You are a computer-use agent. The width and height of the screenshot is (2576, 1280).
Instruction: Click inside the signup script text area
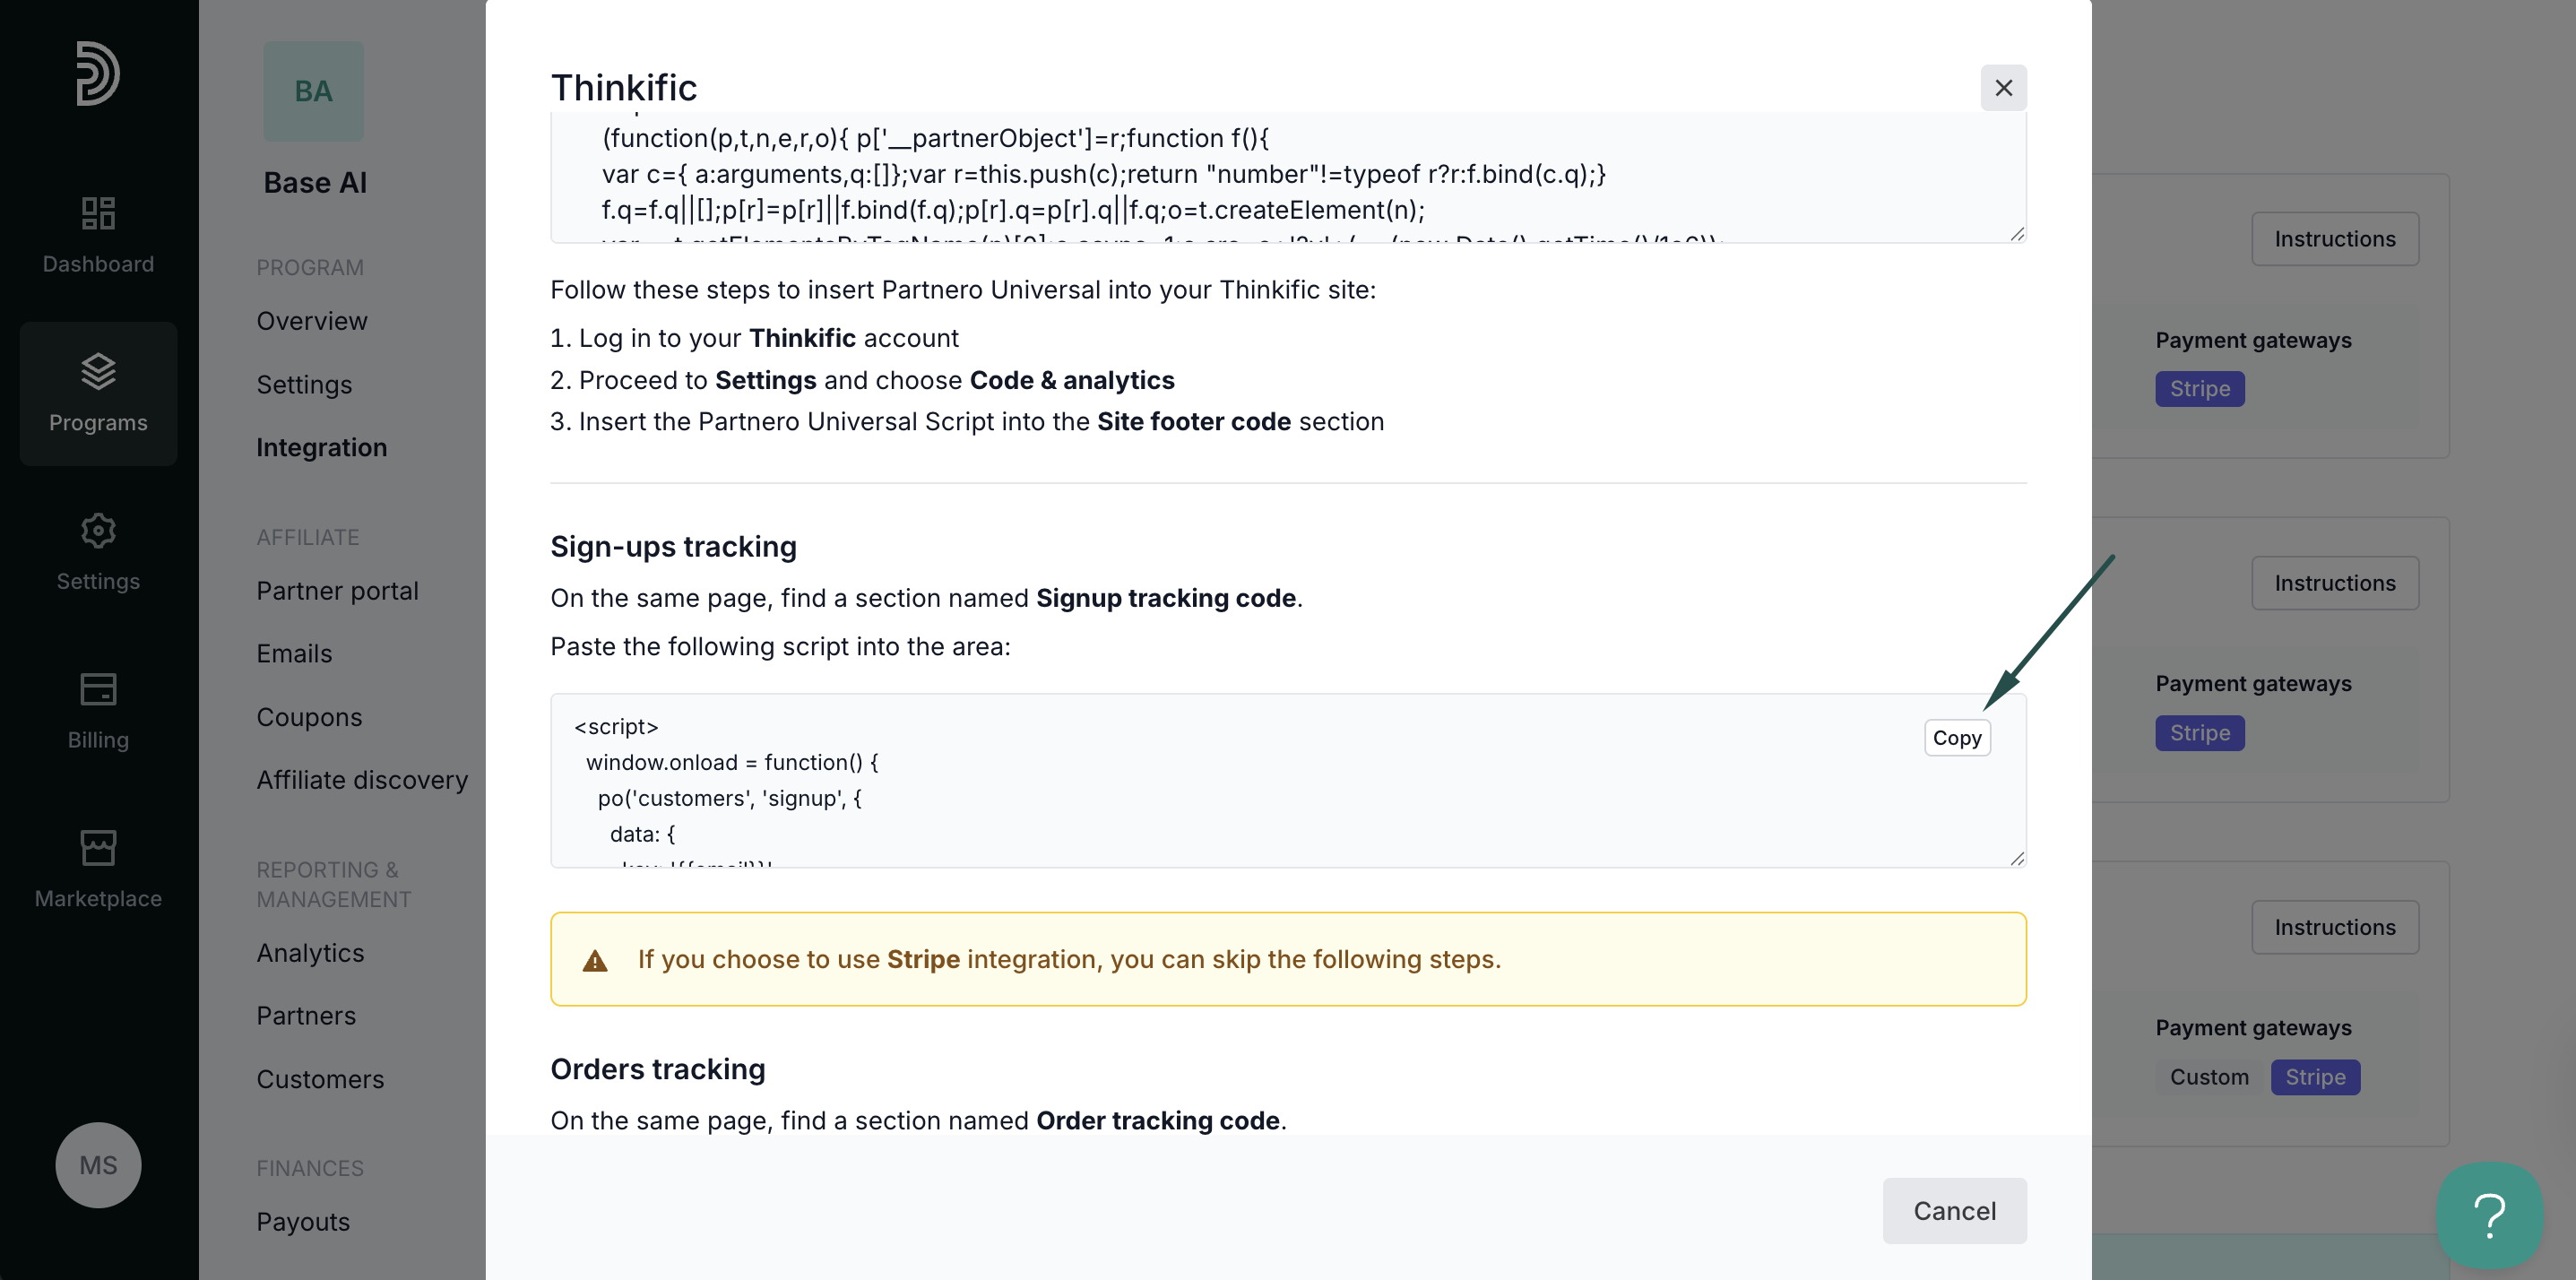pyautogui.click(x=1288, y=781)
